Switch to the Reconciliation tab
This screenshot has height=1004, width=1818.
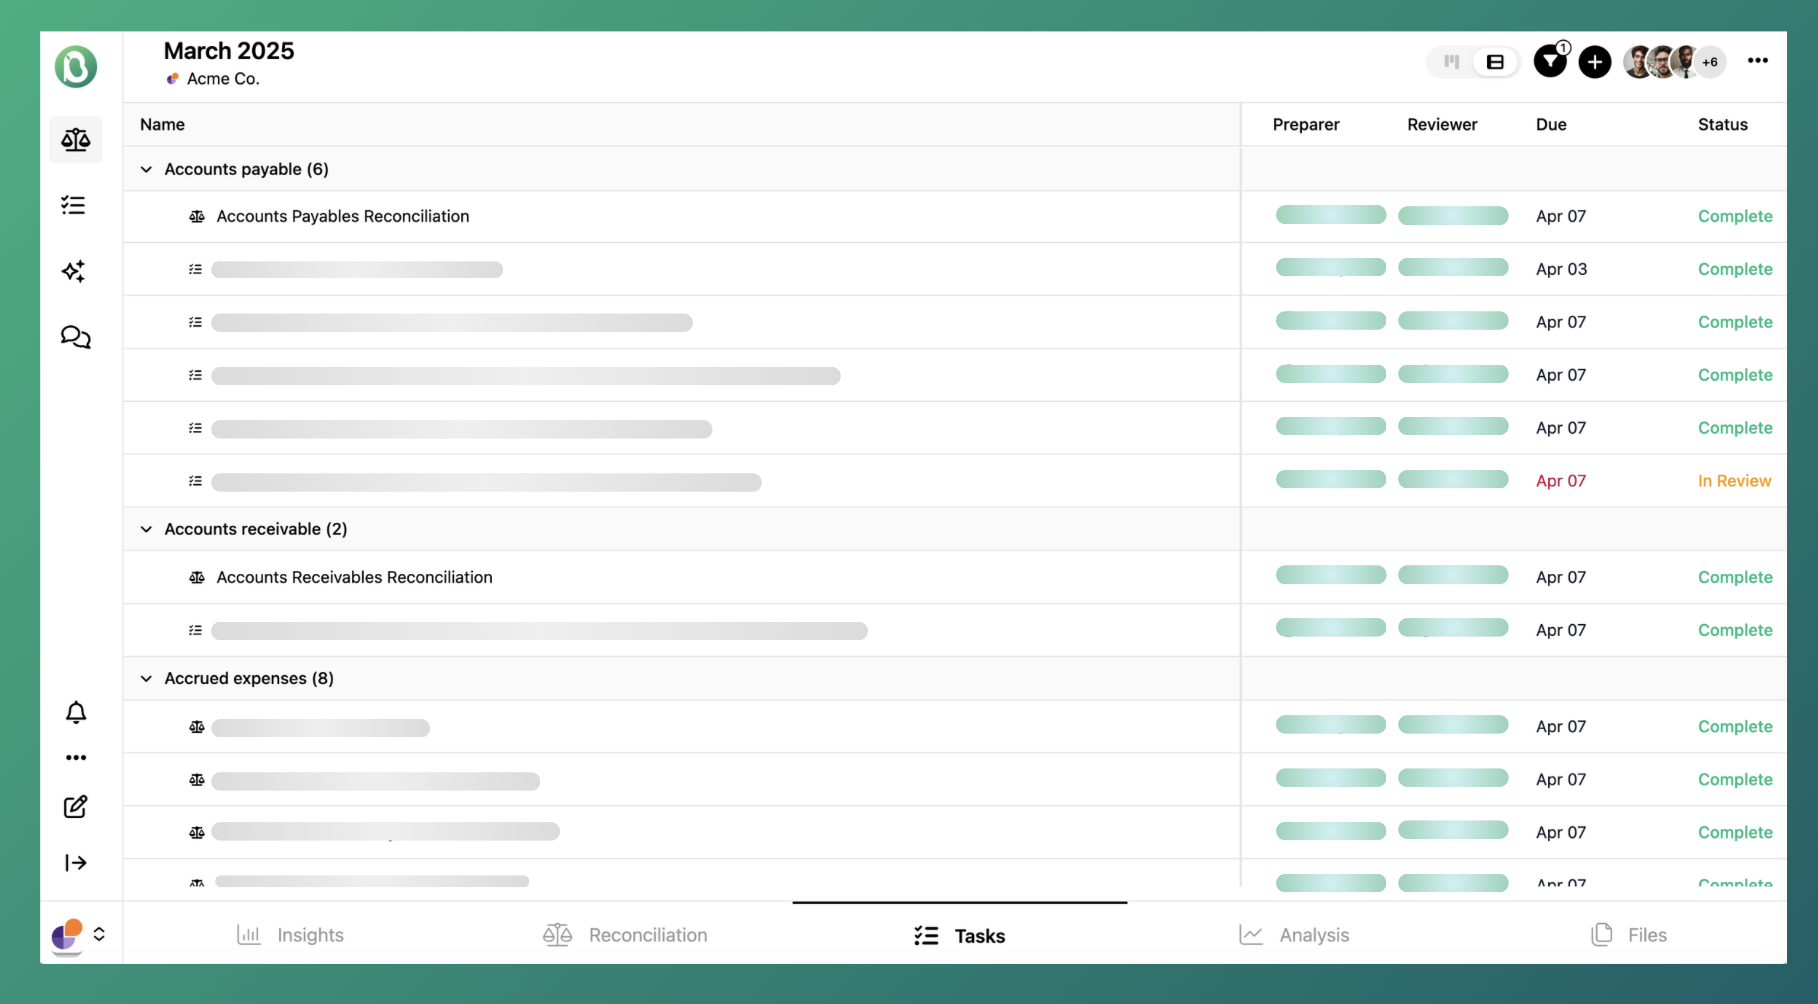pyautogui.click(x=625, y=935)
